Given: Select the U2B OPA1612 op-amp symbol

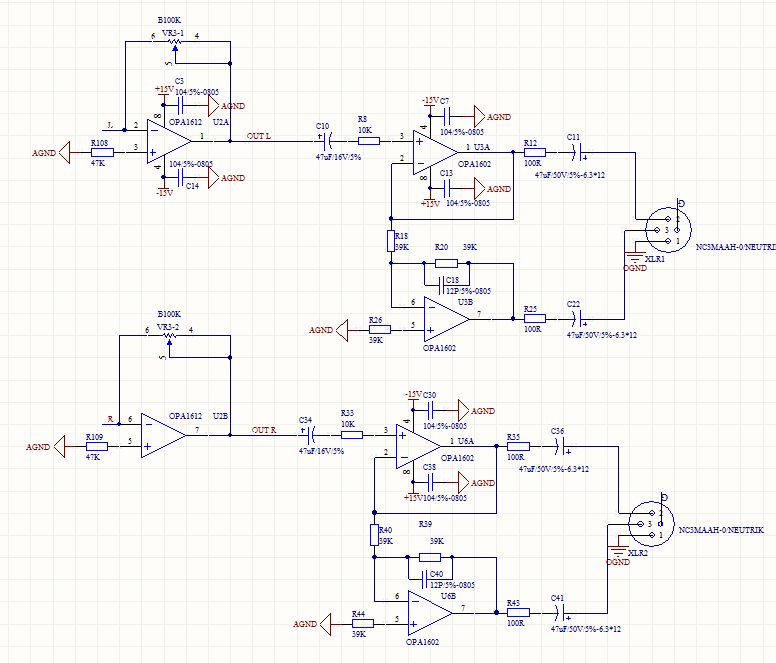Looking at the screenshot, I should (163, 435).
